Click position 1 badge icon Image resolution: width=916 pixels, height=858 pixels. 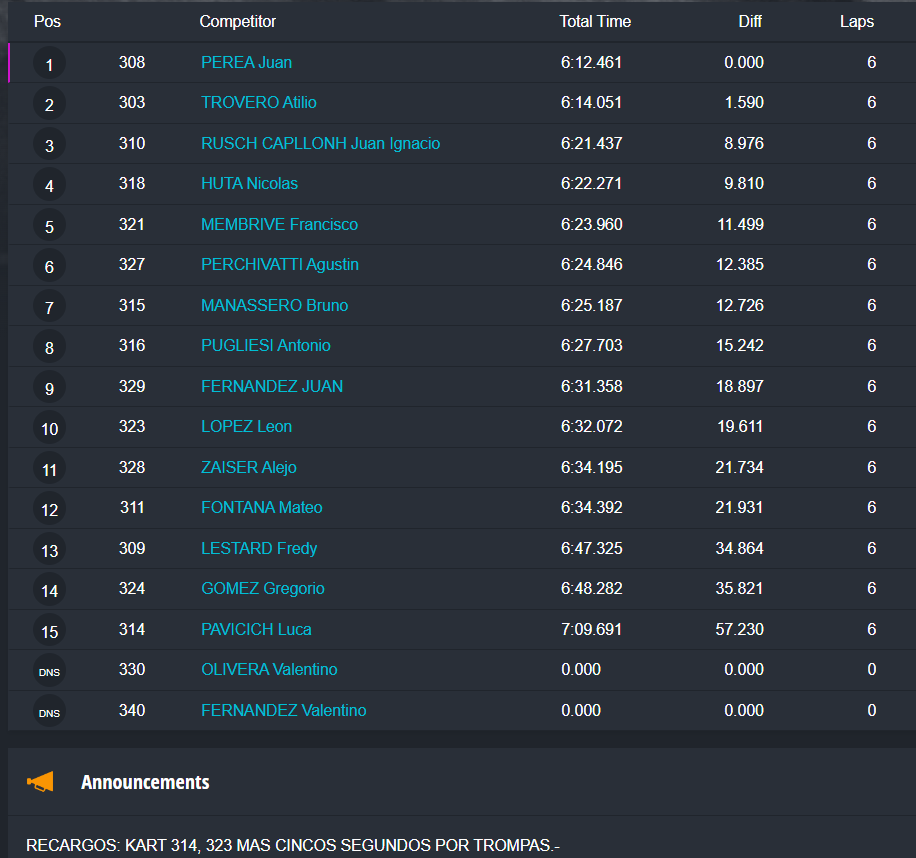[49, 65]
